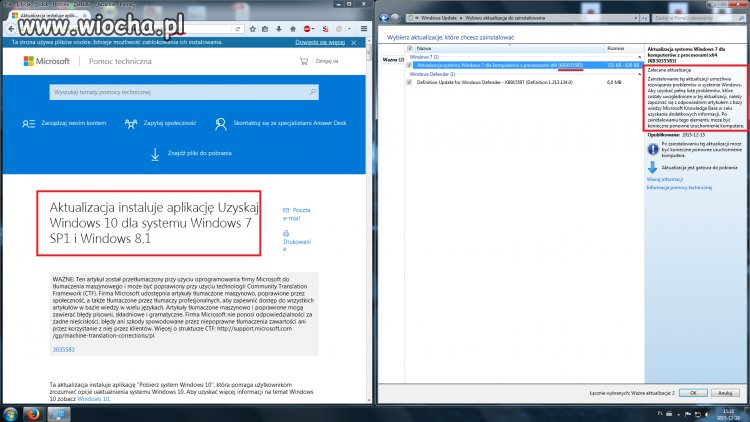
Task: Click the Control Panel search magnifier
Action: pos(741,18)
